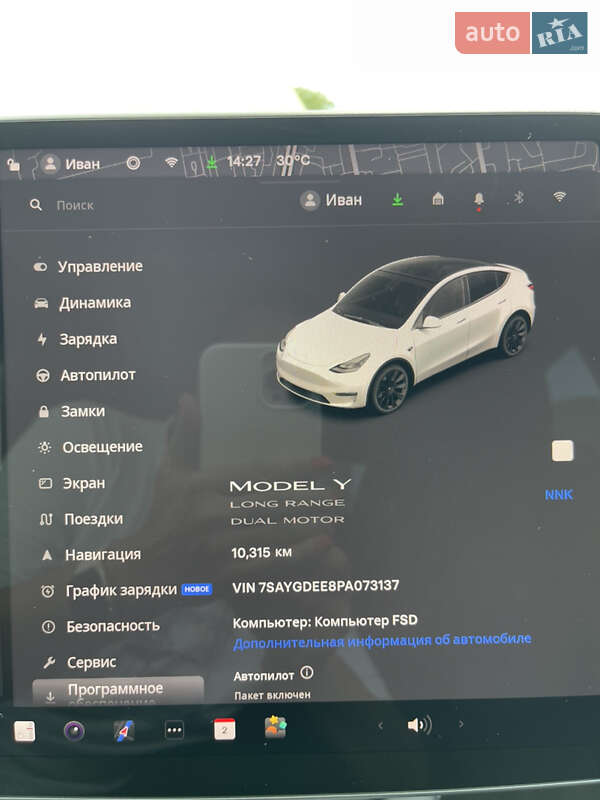Click the Поиск search field
600x800 pixels.
point(75,206)
